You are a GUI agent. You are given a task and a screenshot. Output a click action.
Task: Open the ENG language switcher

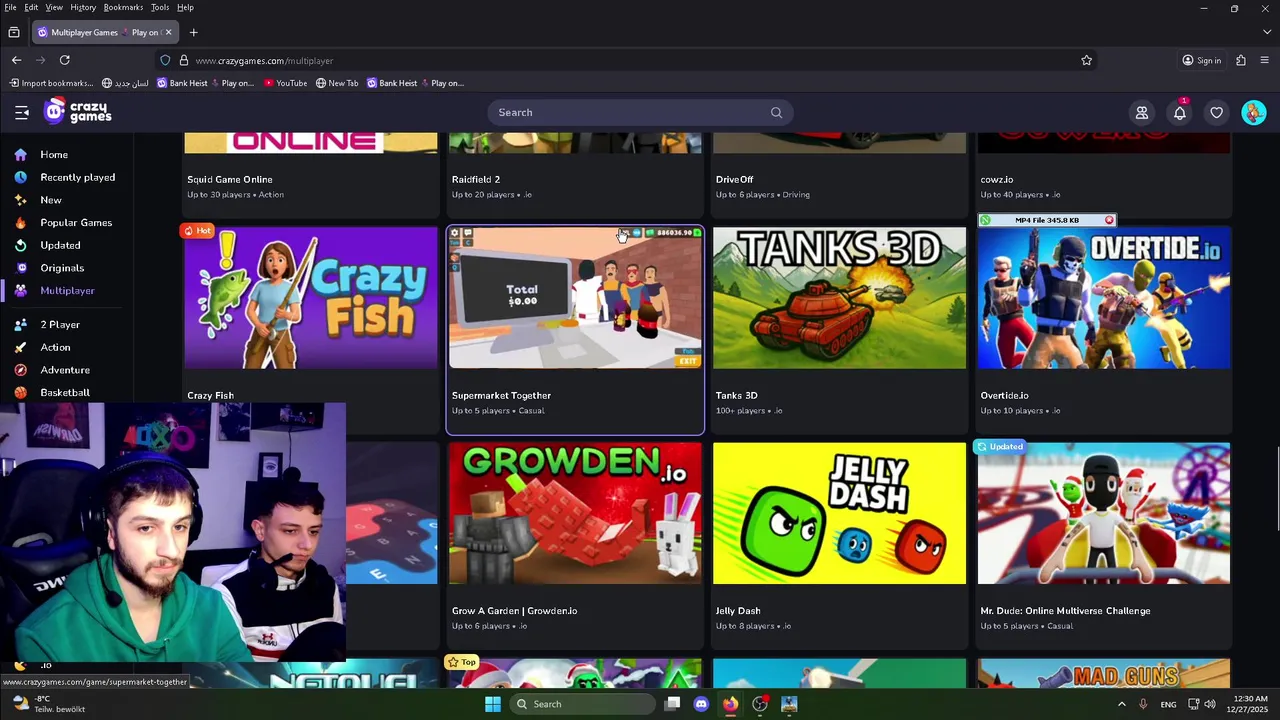pos(1168,705)
